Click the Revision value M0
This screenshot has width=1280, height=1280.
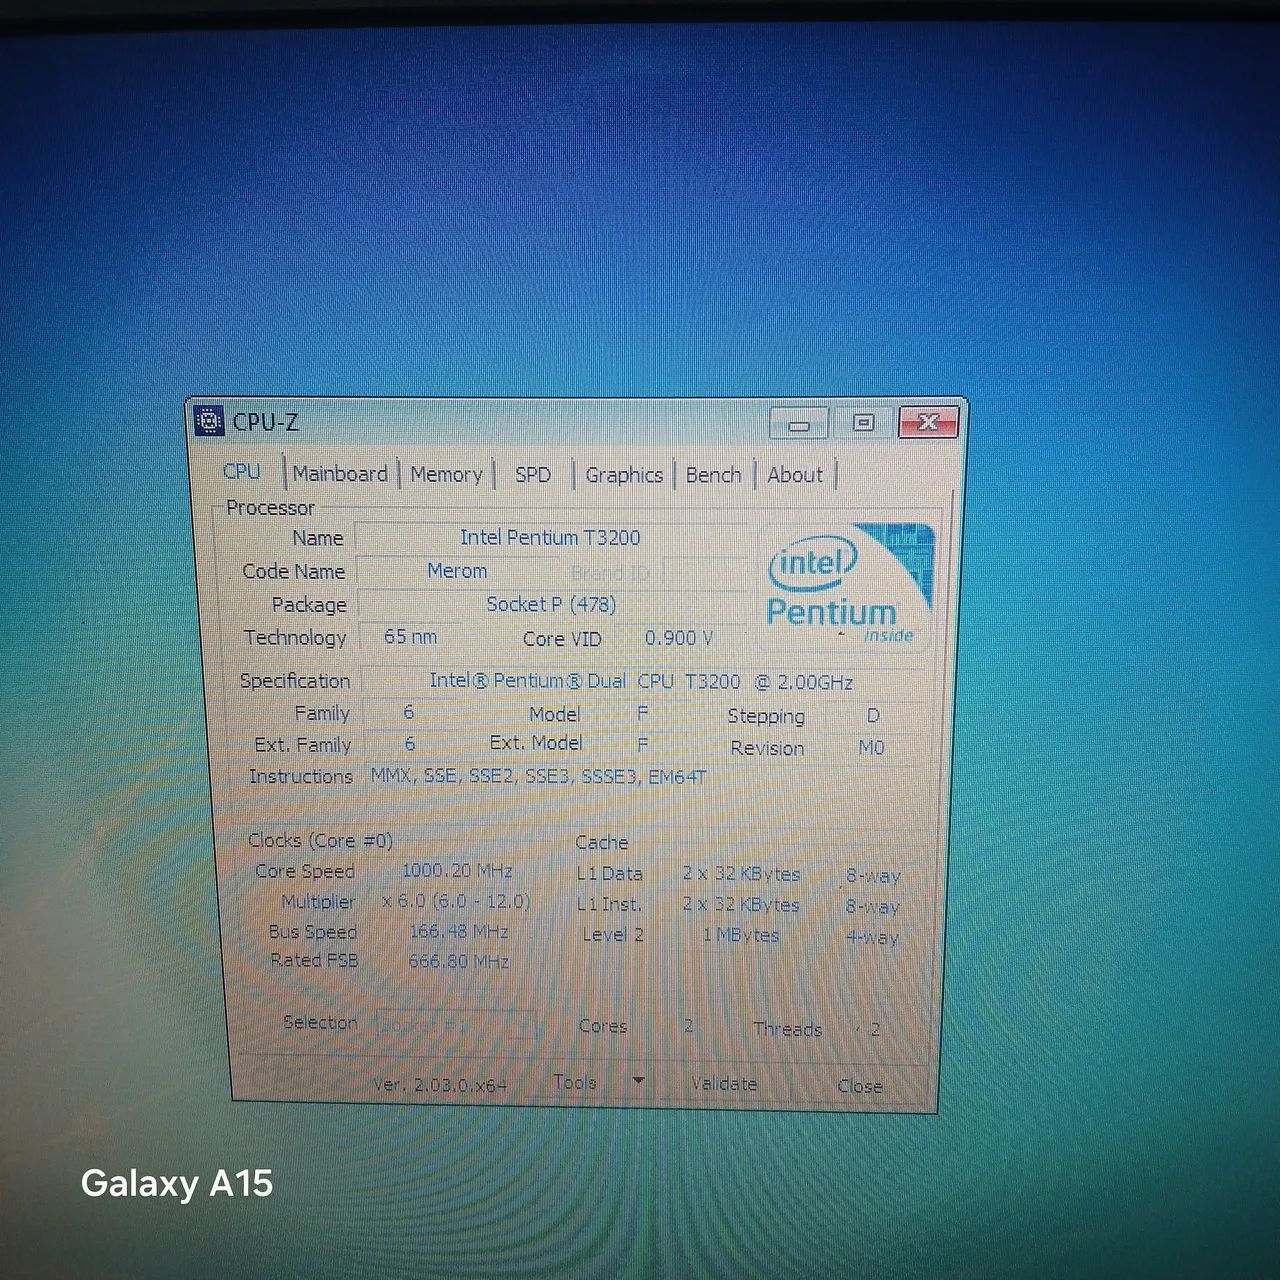[872, 748]
